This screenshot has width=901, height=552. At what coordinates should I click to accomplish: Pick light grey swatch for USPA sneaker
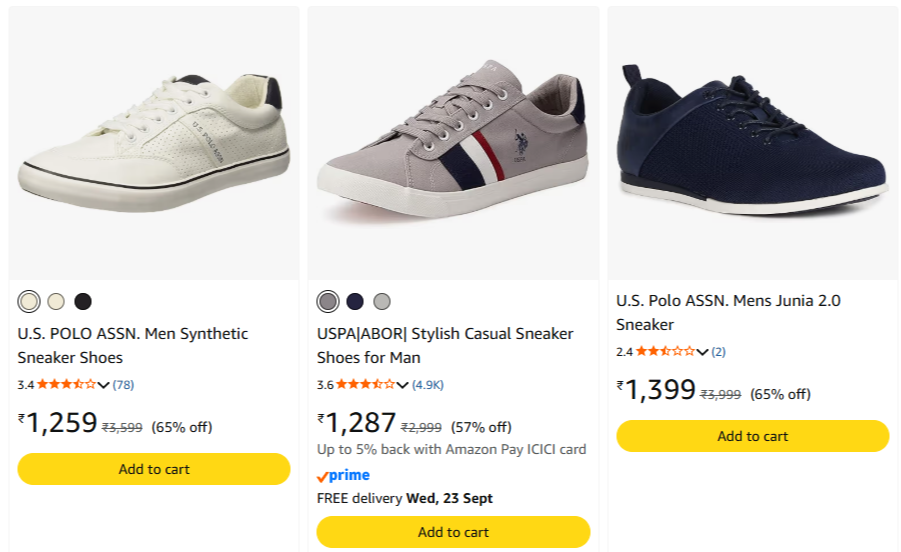(382, 302)
